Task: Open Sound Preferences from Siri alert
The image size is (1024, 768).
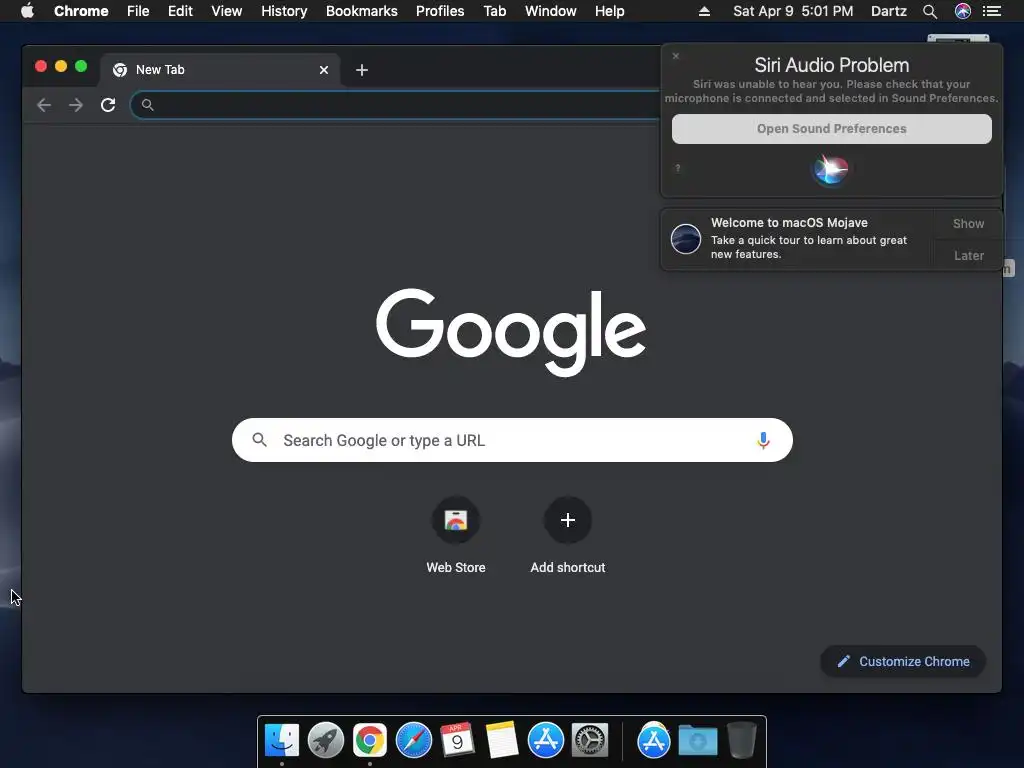Action: (831, 129)
